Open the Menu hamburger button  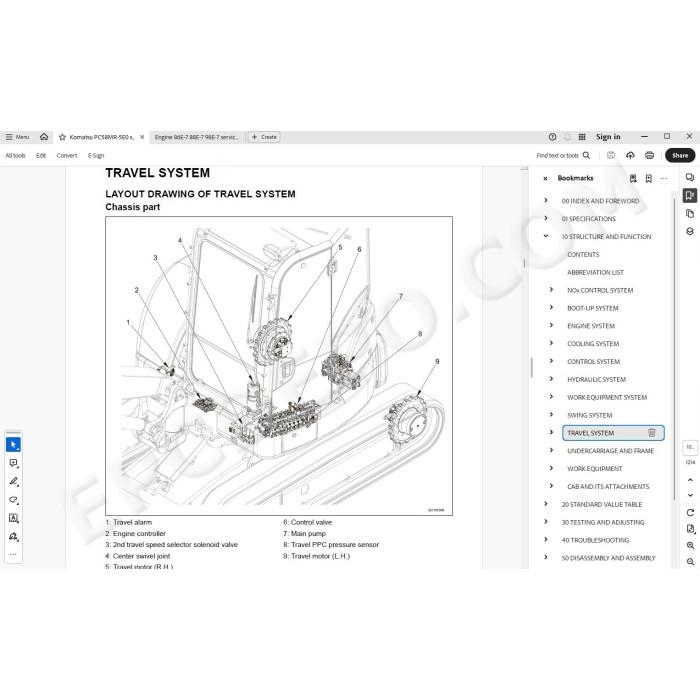click(17, 137)
